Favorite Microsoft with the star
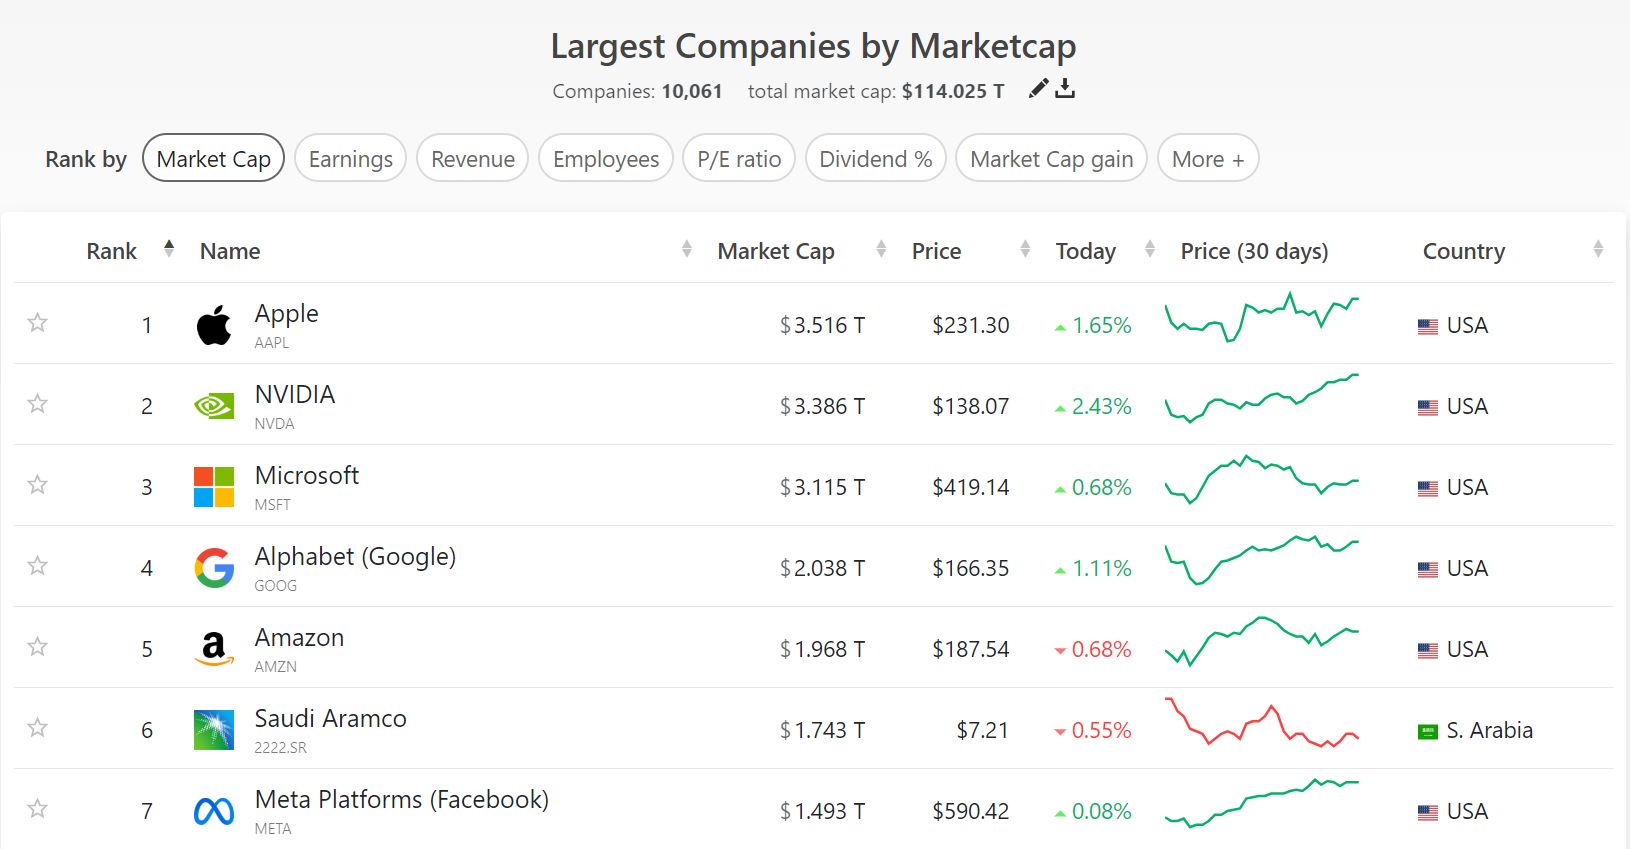1630x849 pixels. click(37, 484)
